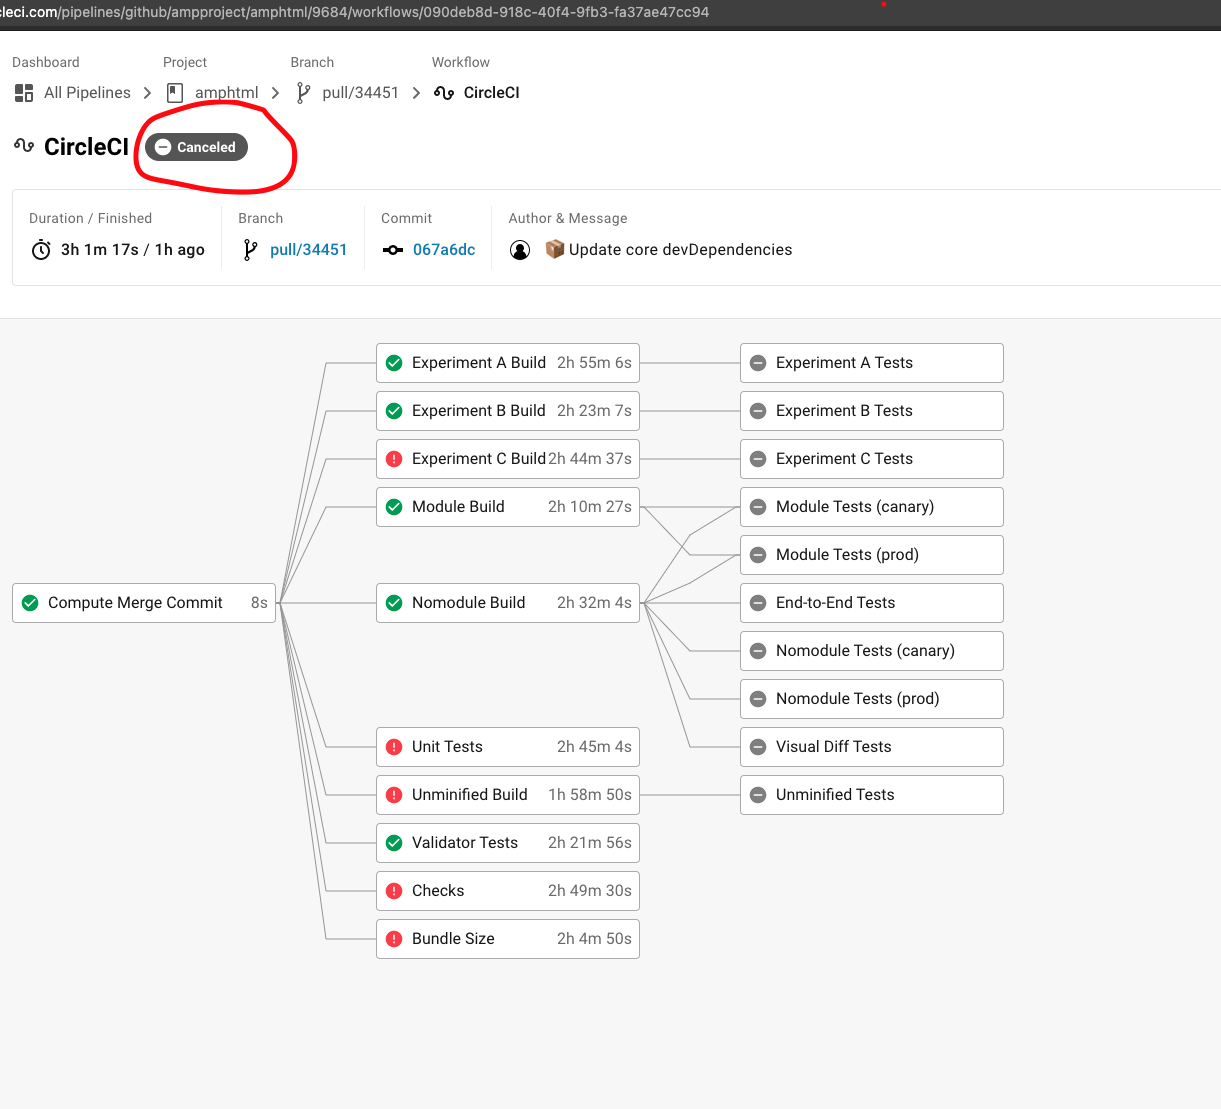The height and width of the screenshot is (1109, 1221).
Task: Open failed Checks job
Action: coord(508,891)
